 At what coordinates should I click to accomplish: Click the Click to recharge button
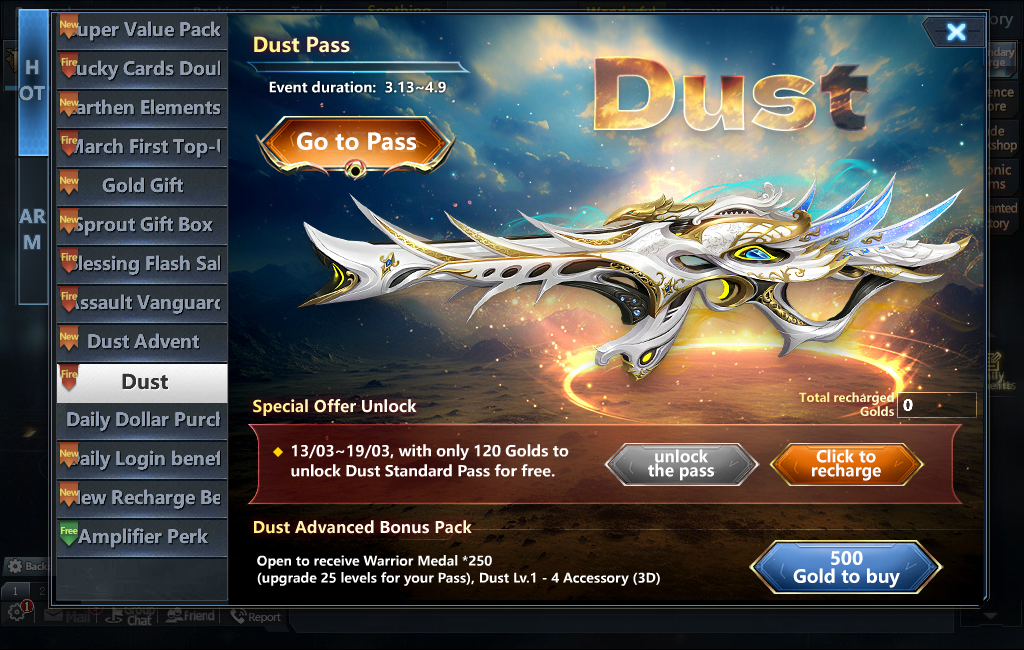coord(846,464)
